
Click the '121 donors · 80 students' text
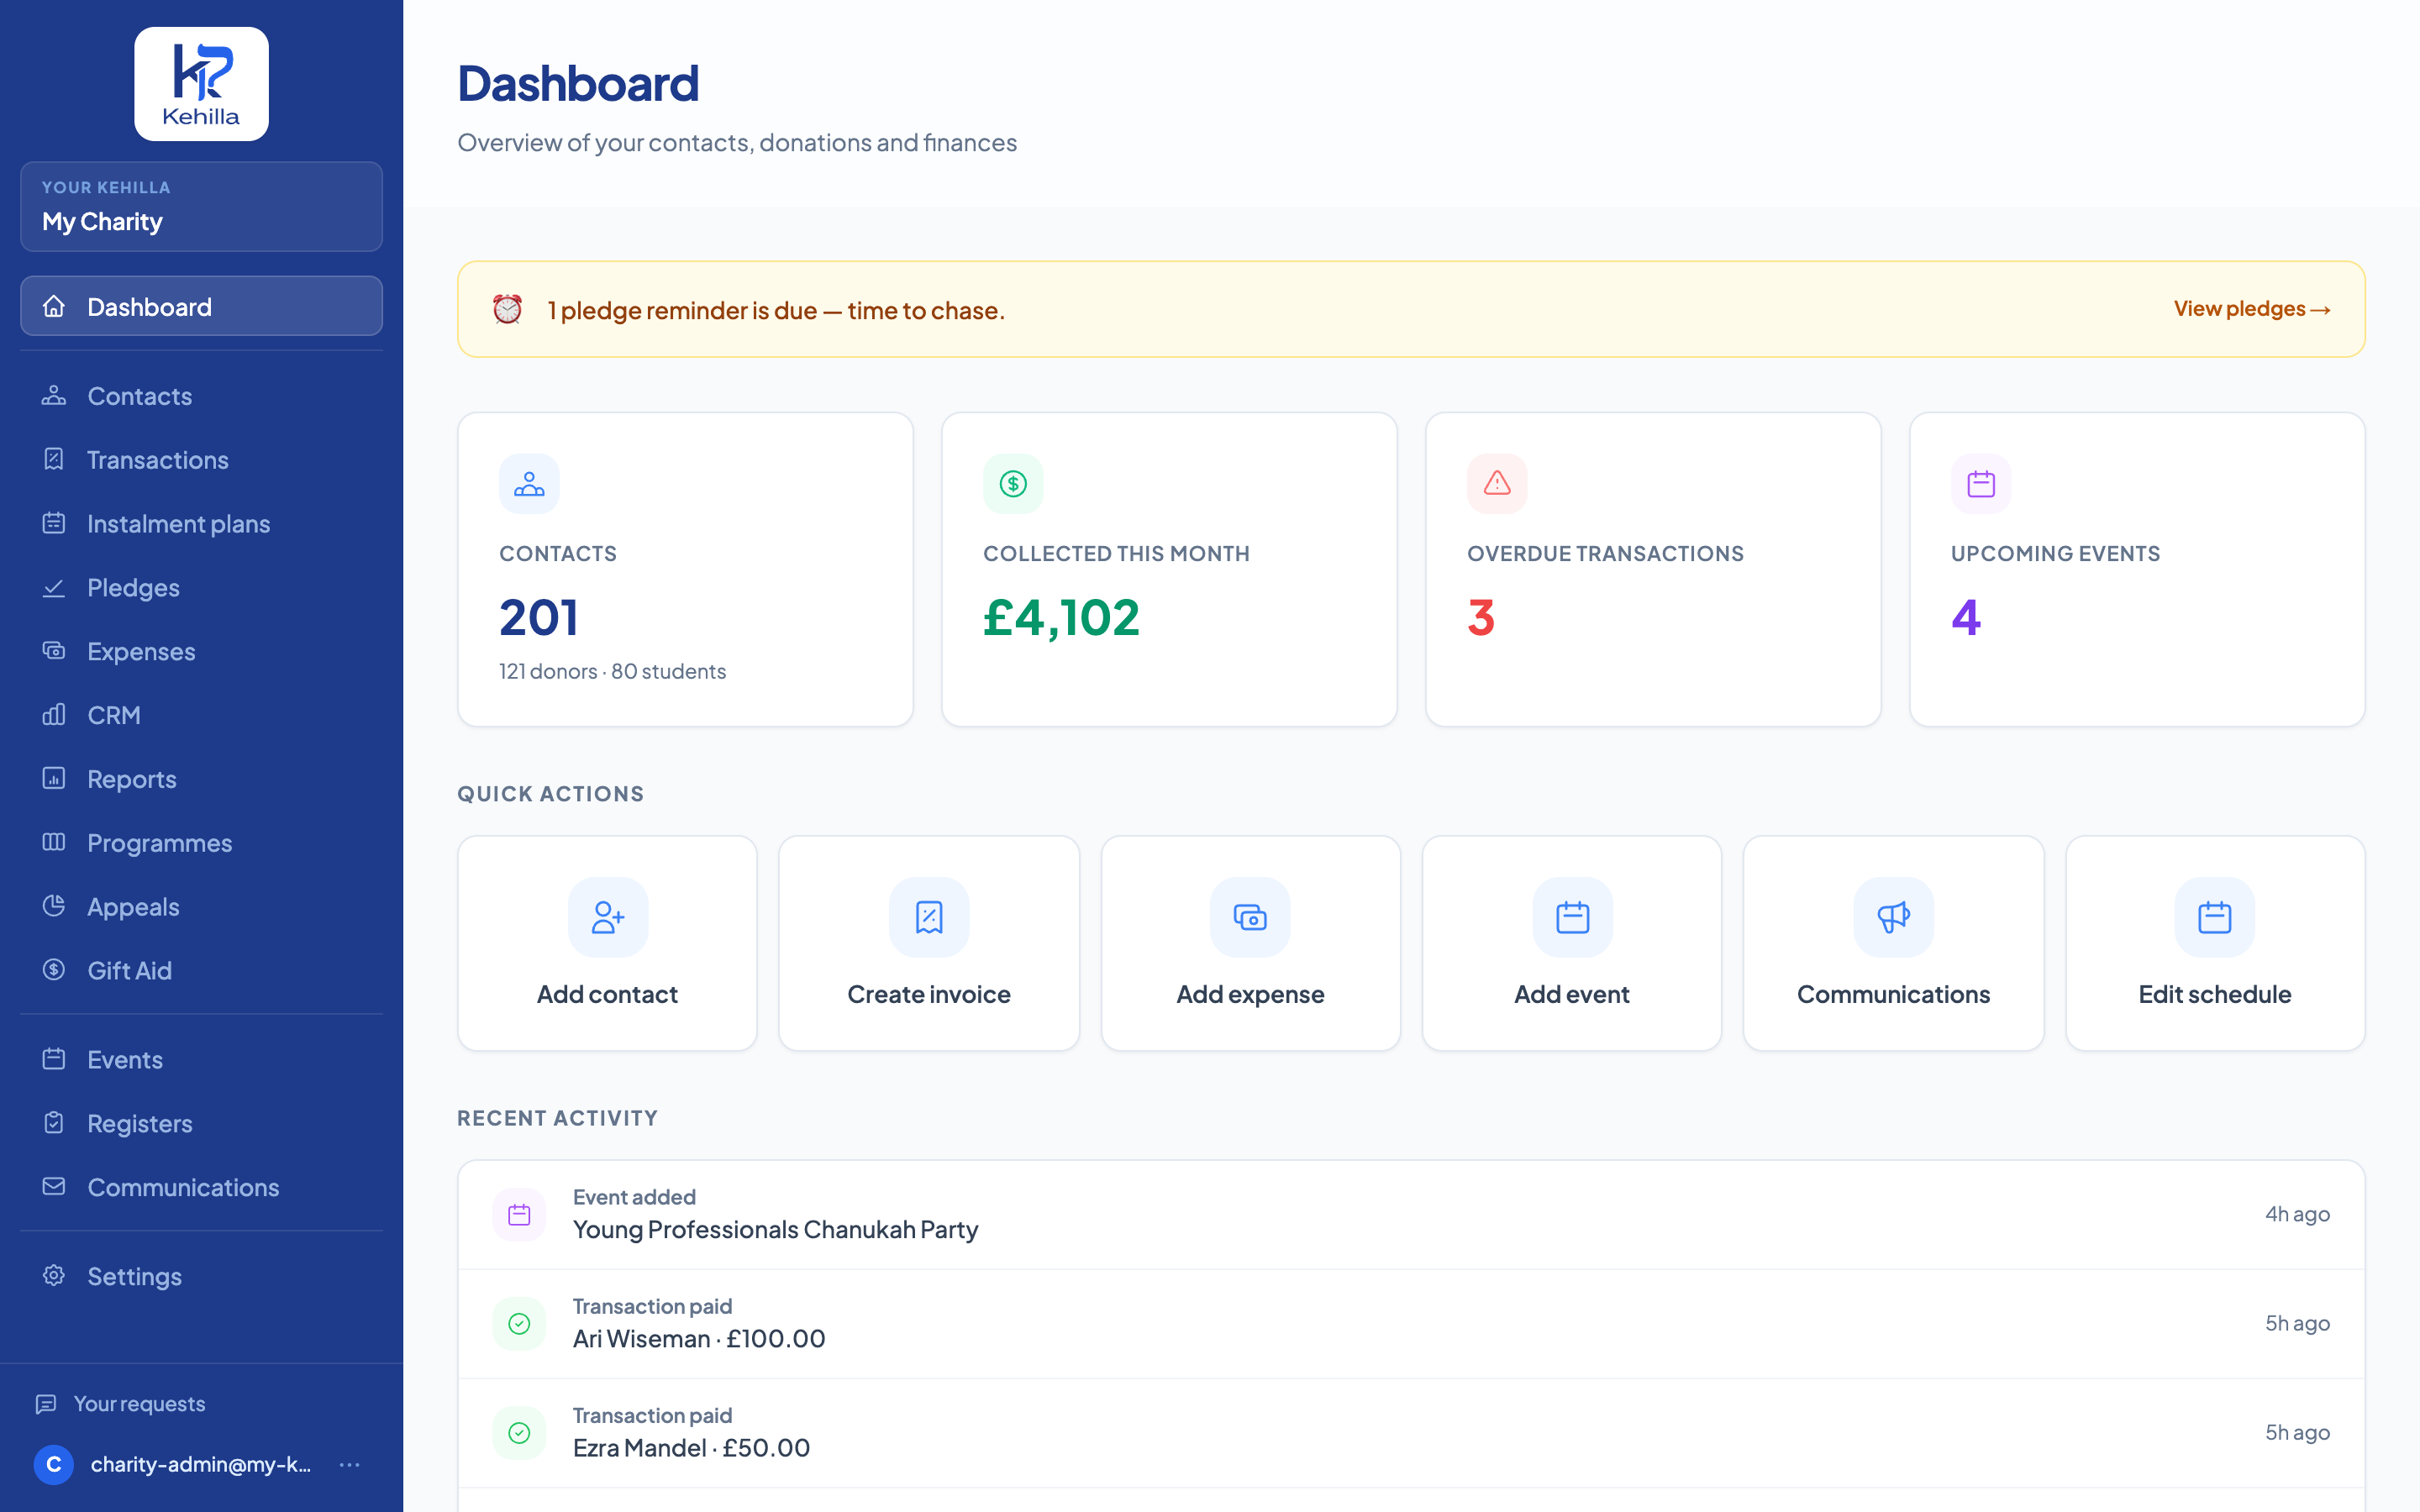[x=612, y=671]
